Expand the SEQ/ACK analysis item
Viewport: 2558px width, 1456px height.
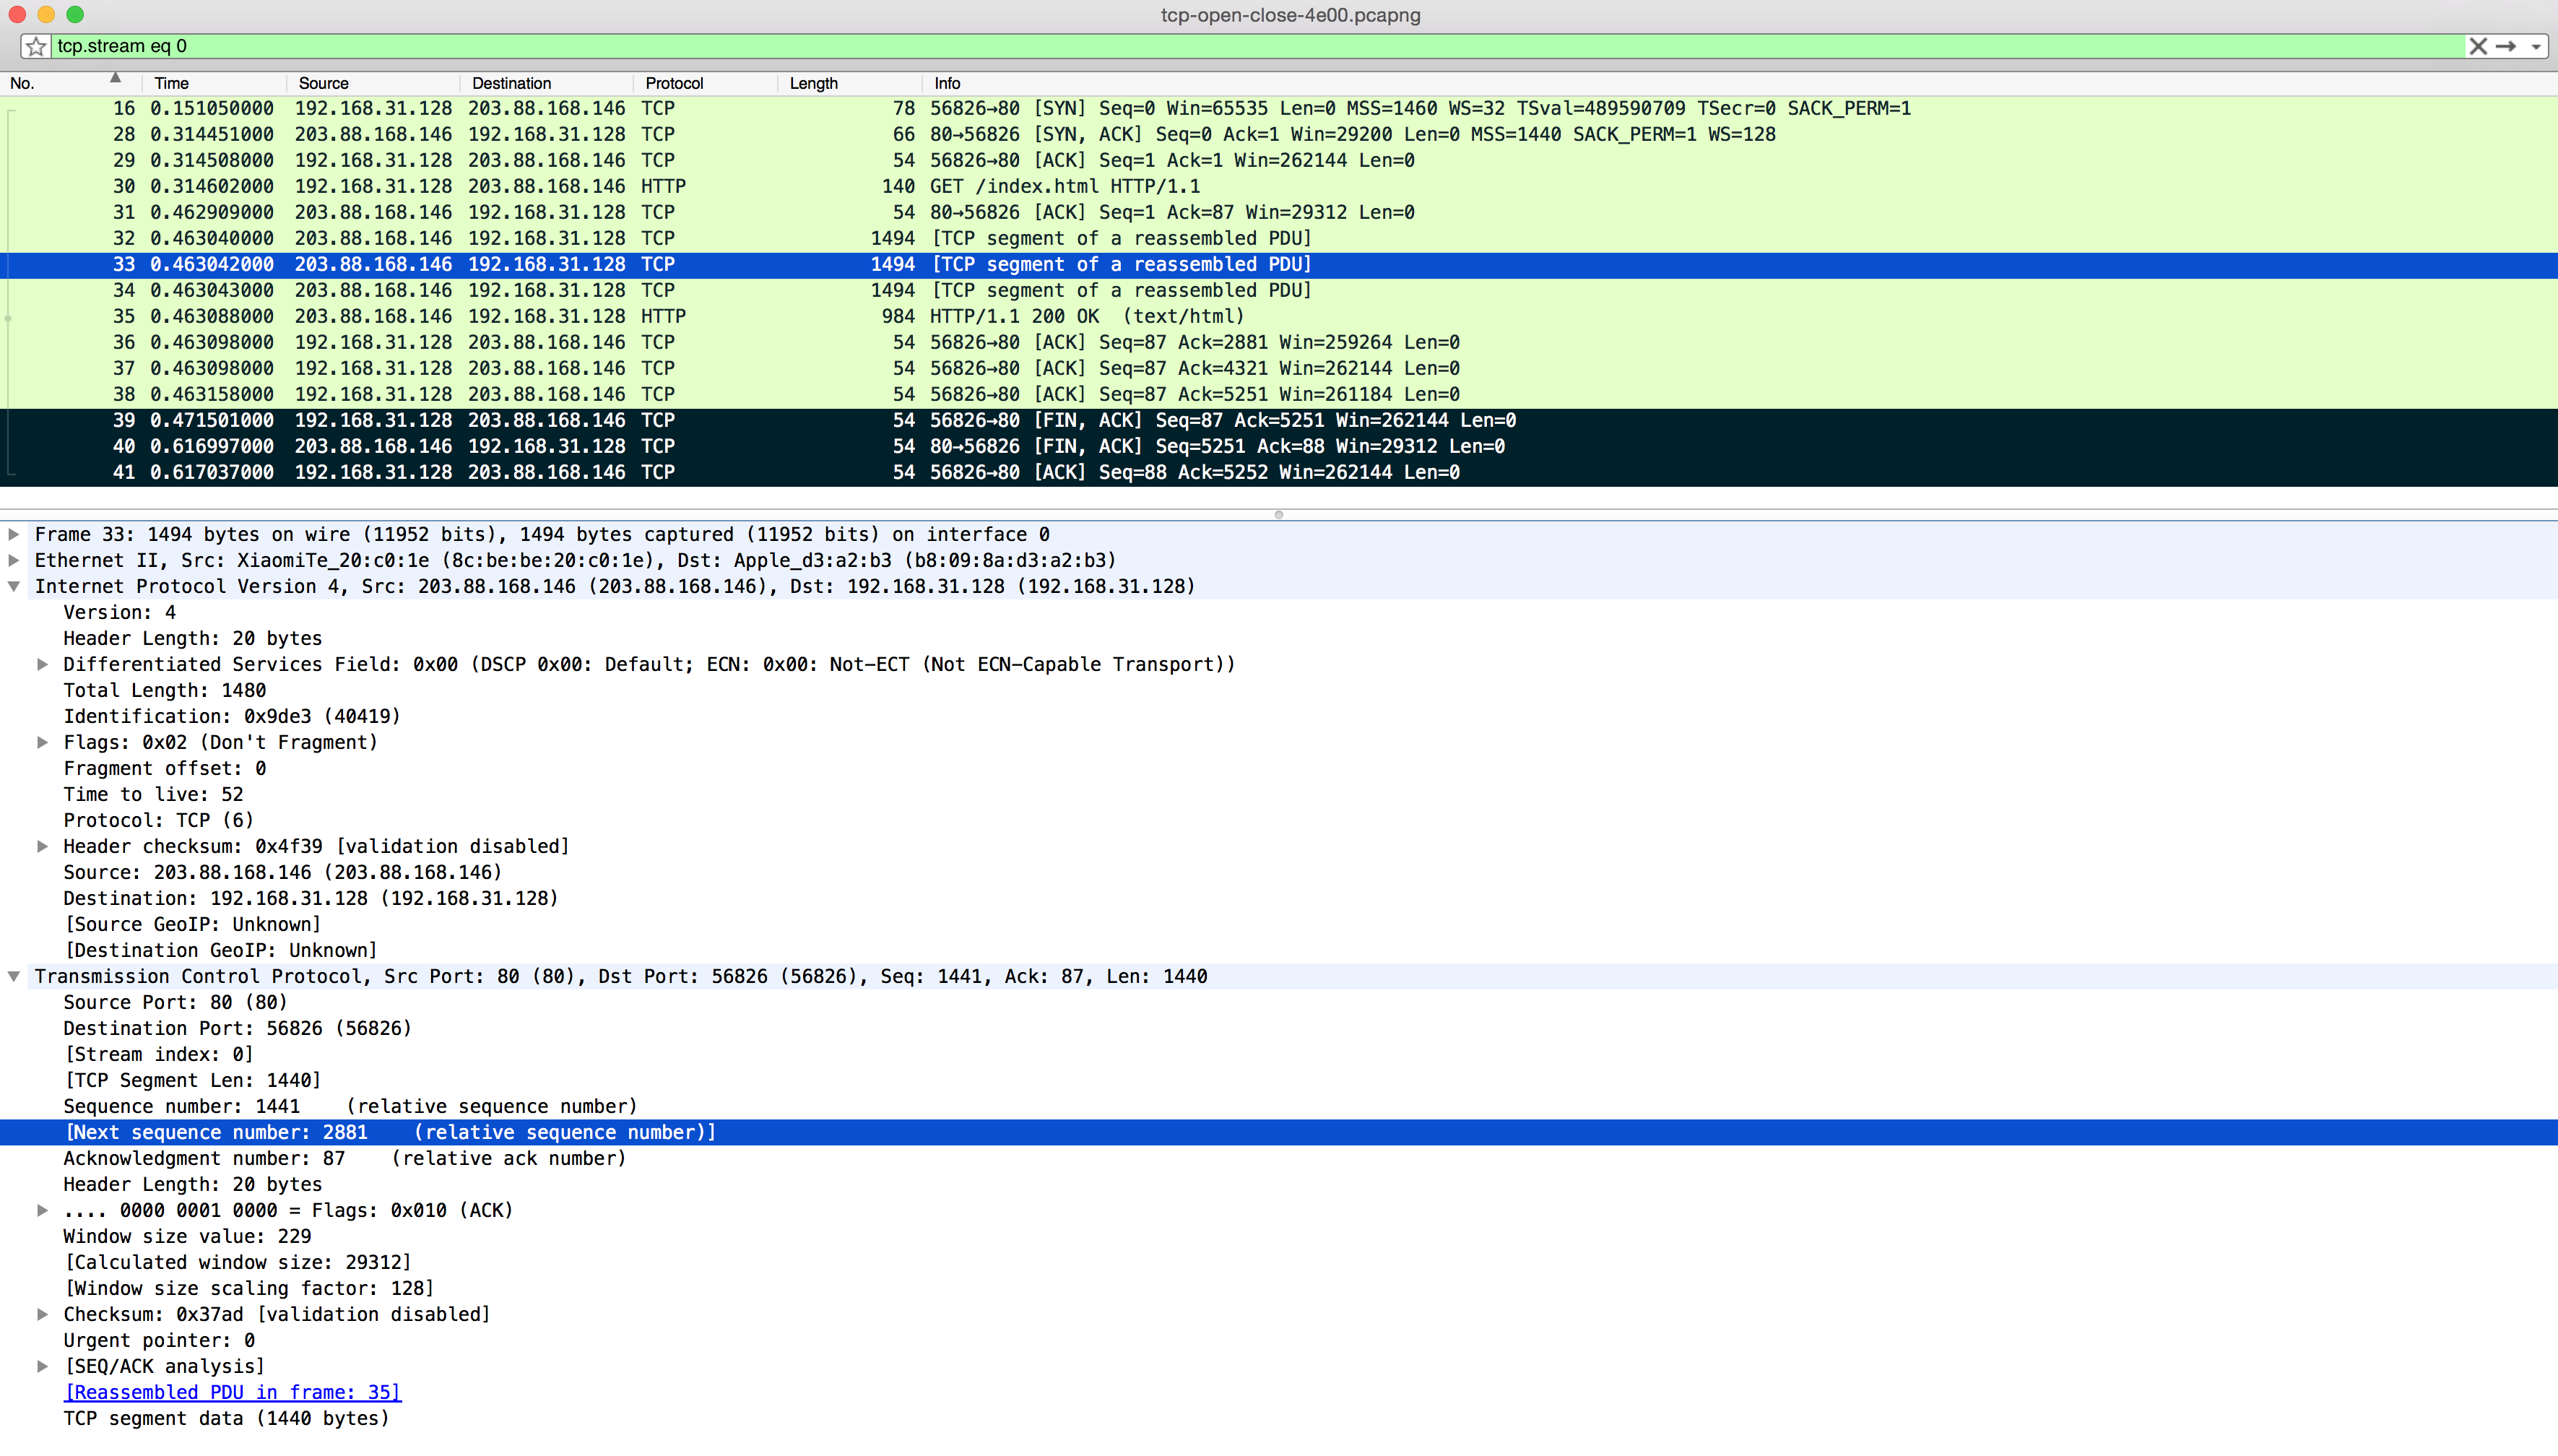tap(42, 1366)
